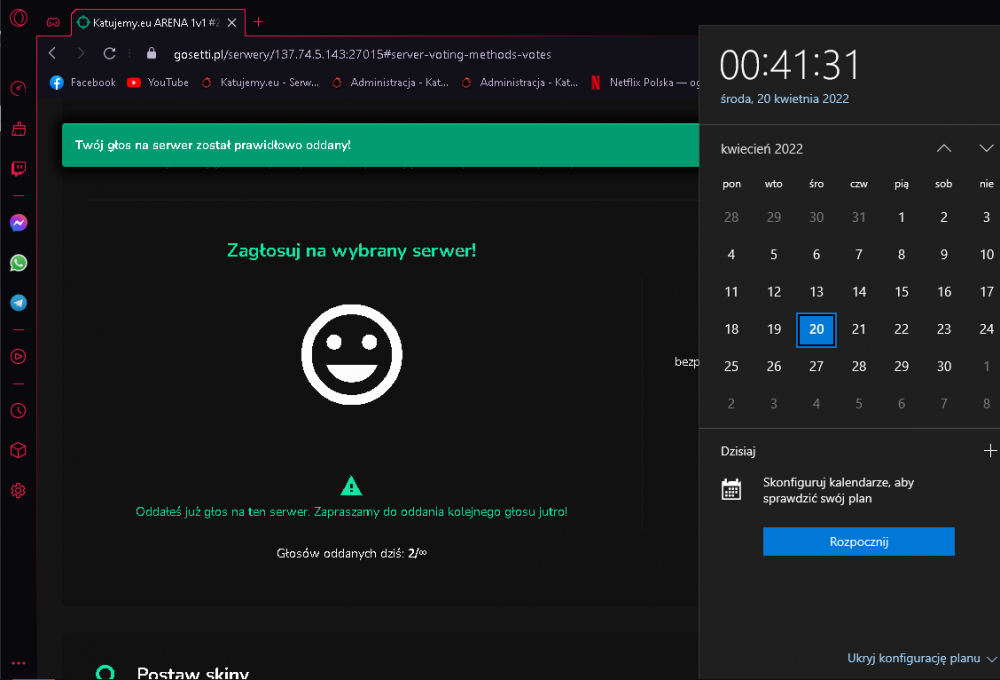Open Settings gear in sidebar

[18, 491]
